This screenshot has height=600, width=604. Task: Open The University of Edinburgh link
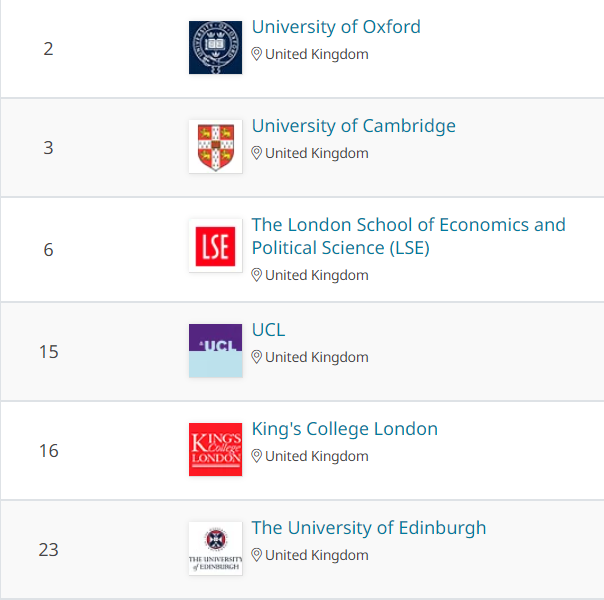(369, 528)
